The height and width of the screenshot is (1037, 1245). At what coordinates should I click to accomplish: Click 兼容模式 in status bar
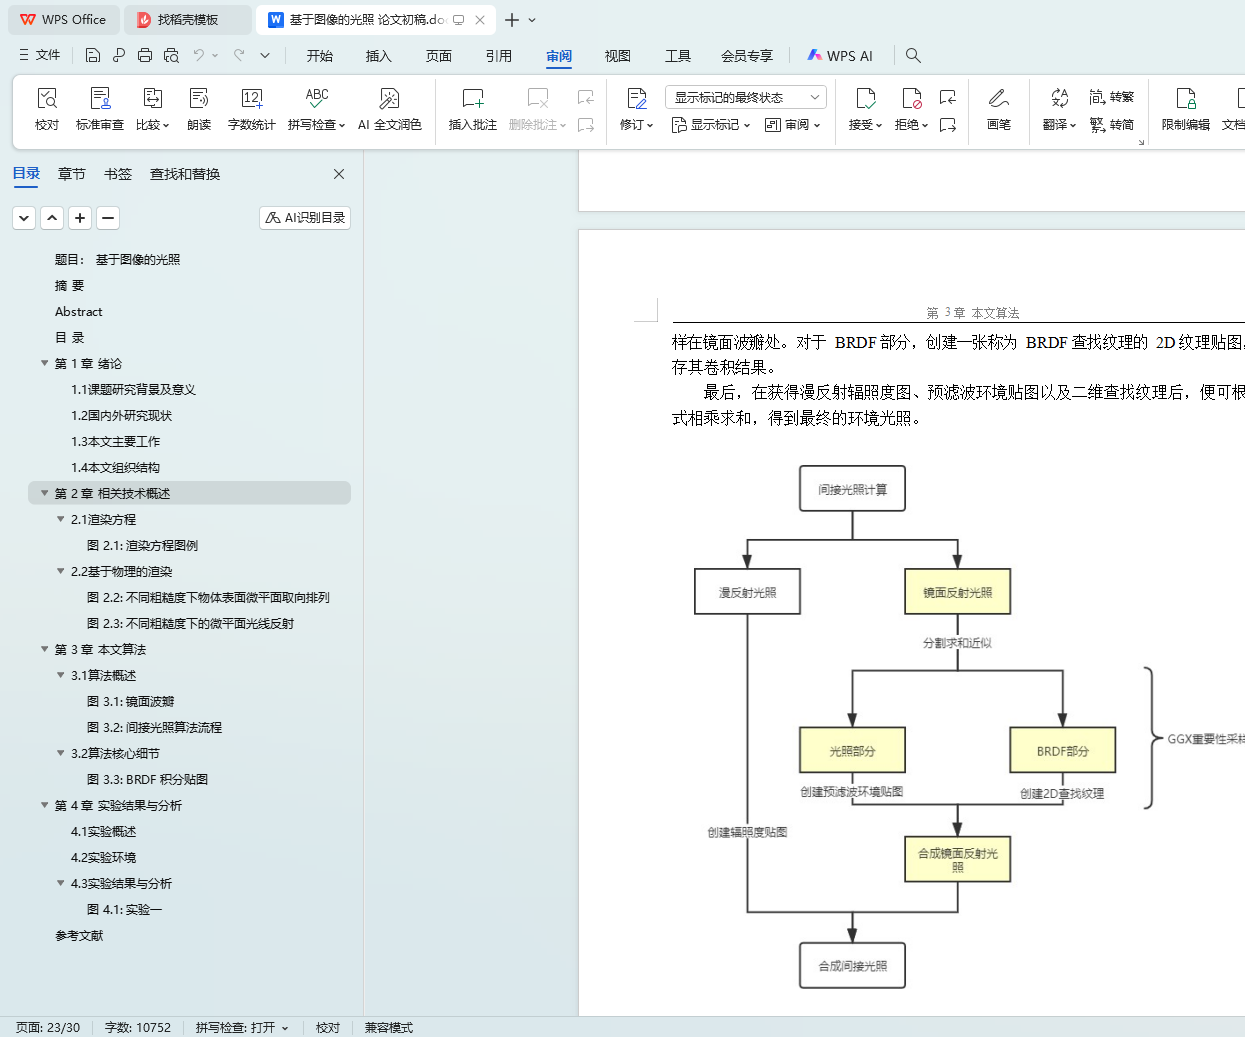point(389,1027)
